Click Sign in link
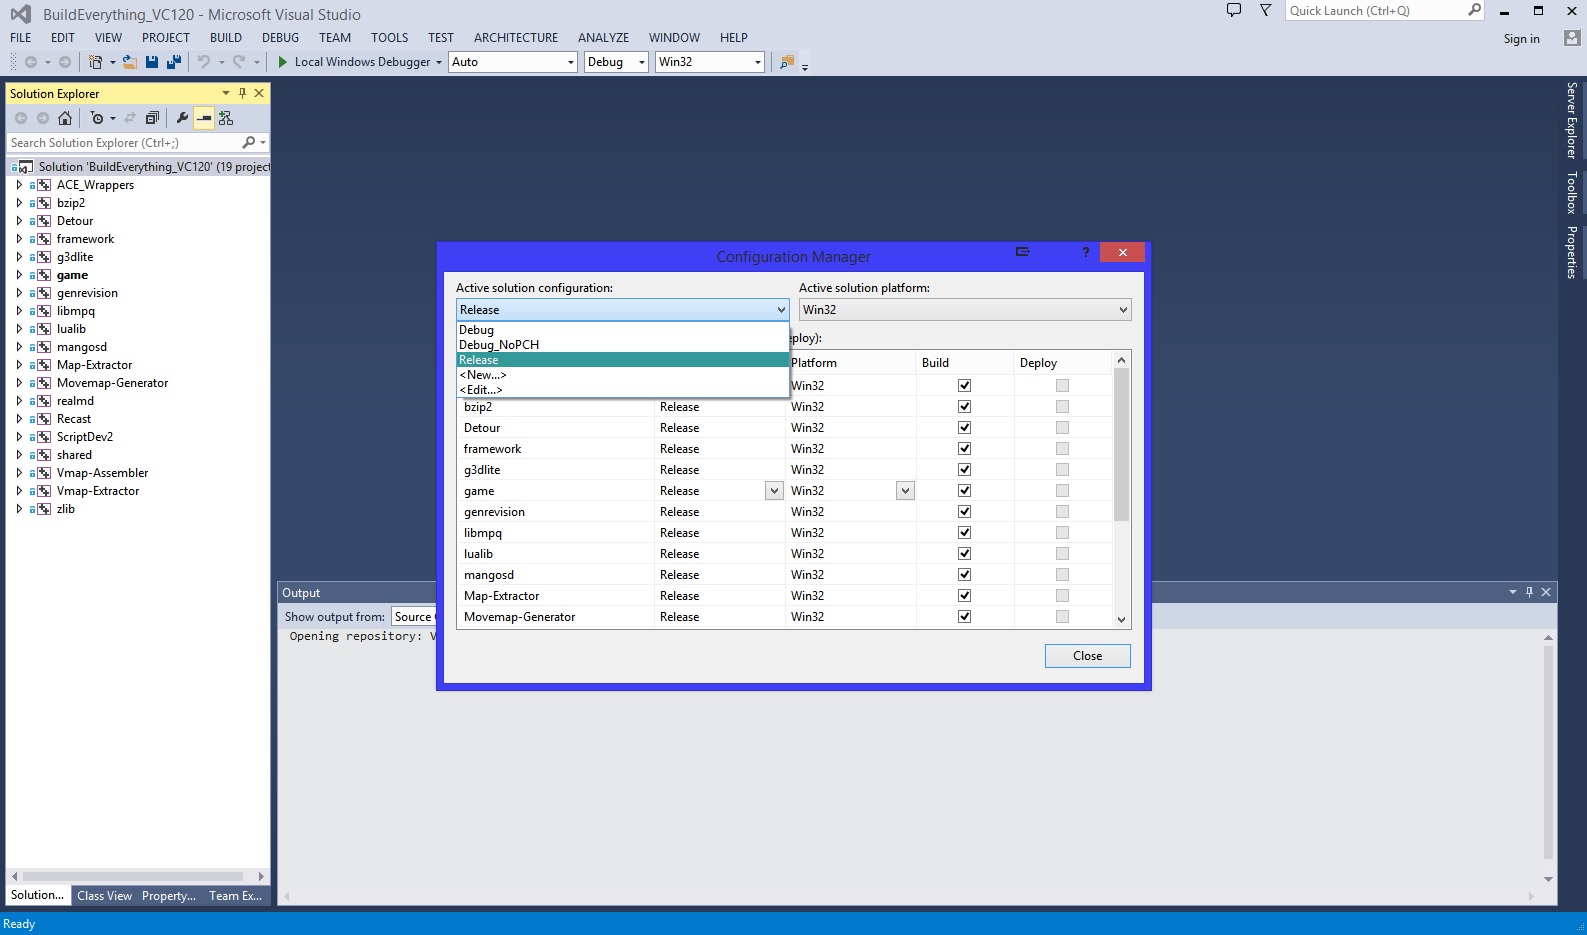Screen dimensions: 1587x935 pyautogui.click(x=1521, y=39)
